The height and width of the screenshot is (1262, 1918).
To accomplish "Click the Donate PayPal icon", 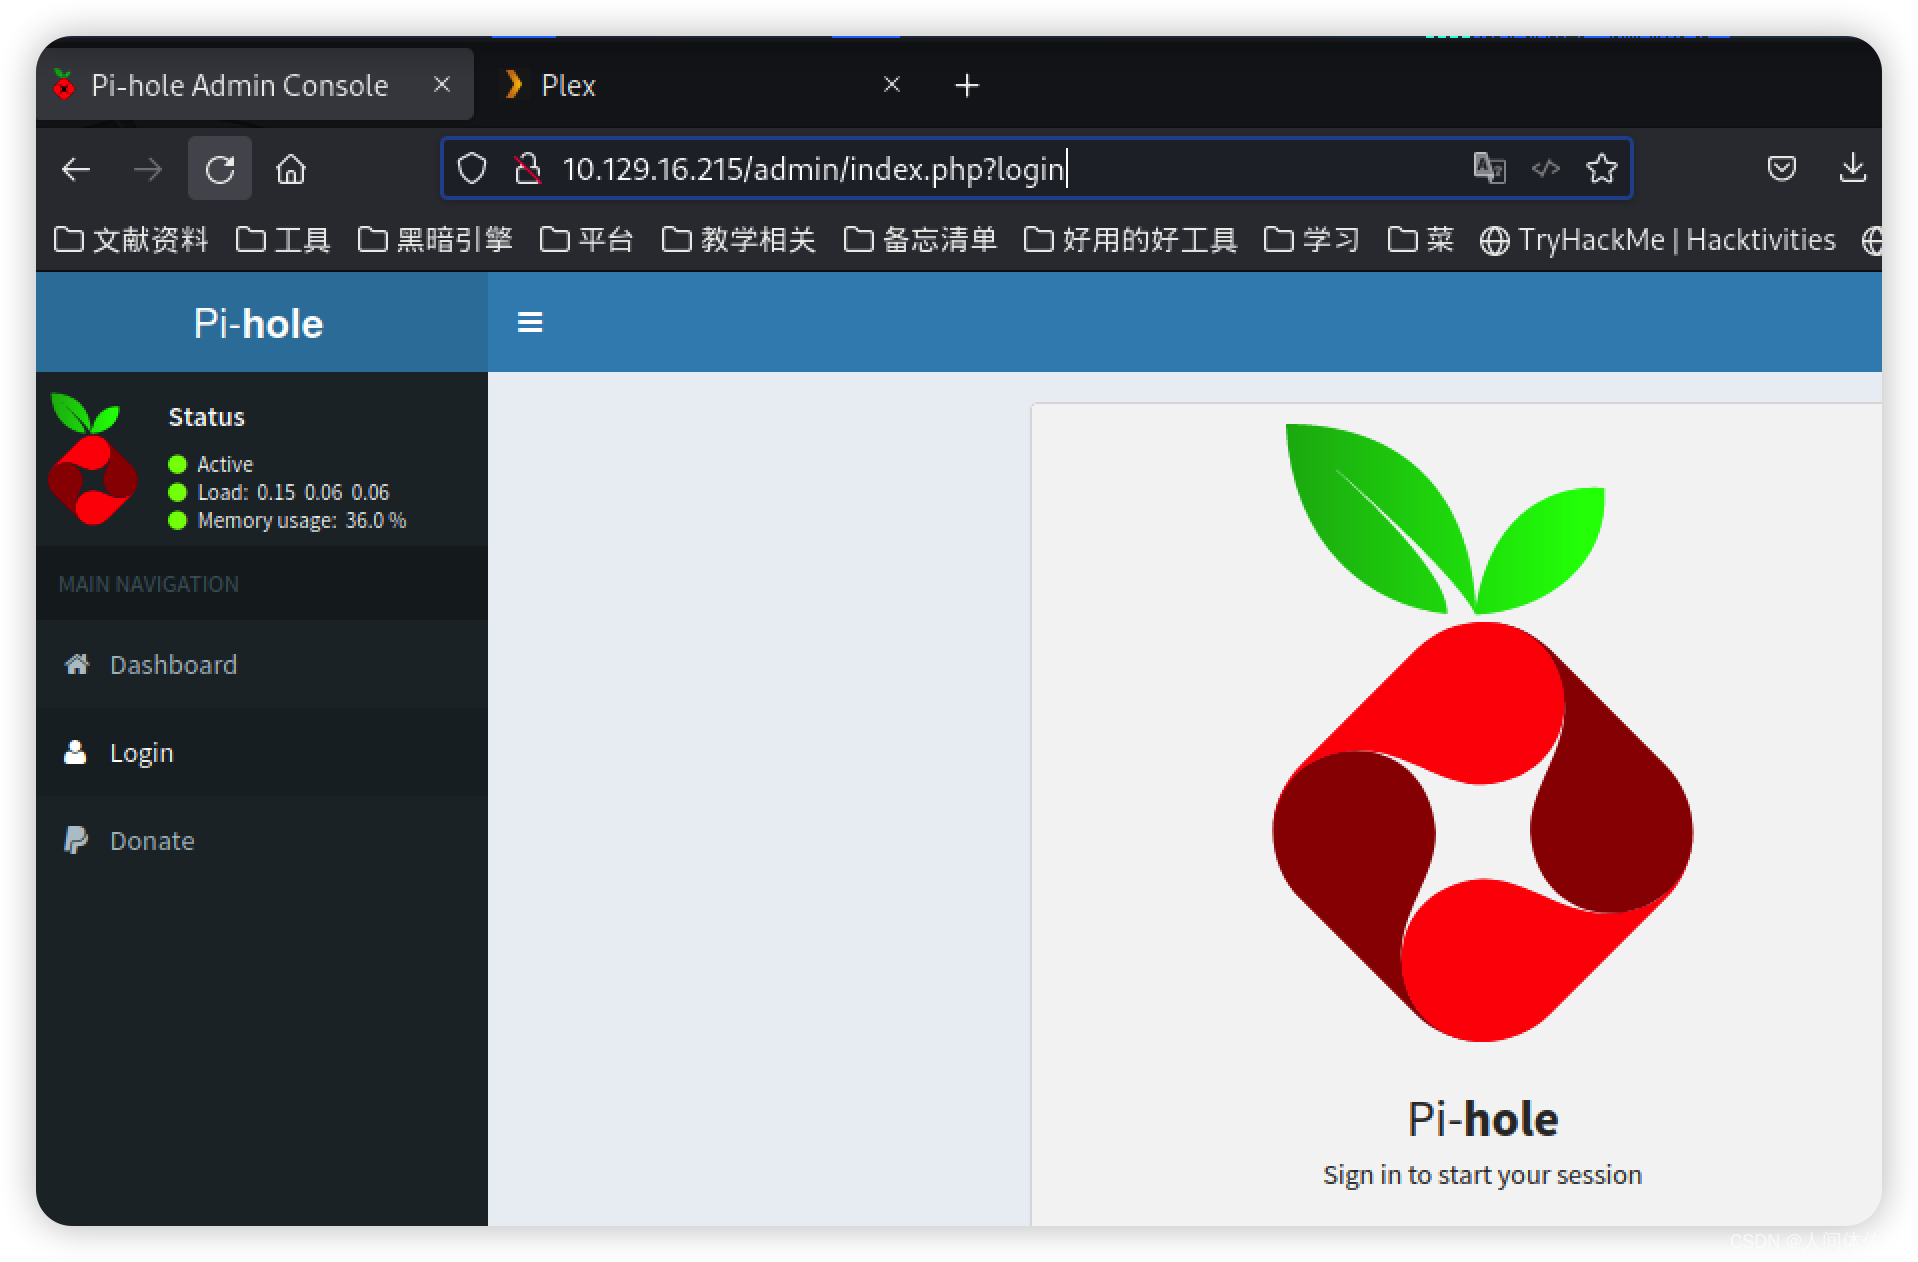I will (x=76, y=840).
